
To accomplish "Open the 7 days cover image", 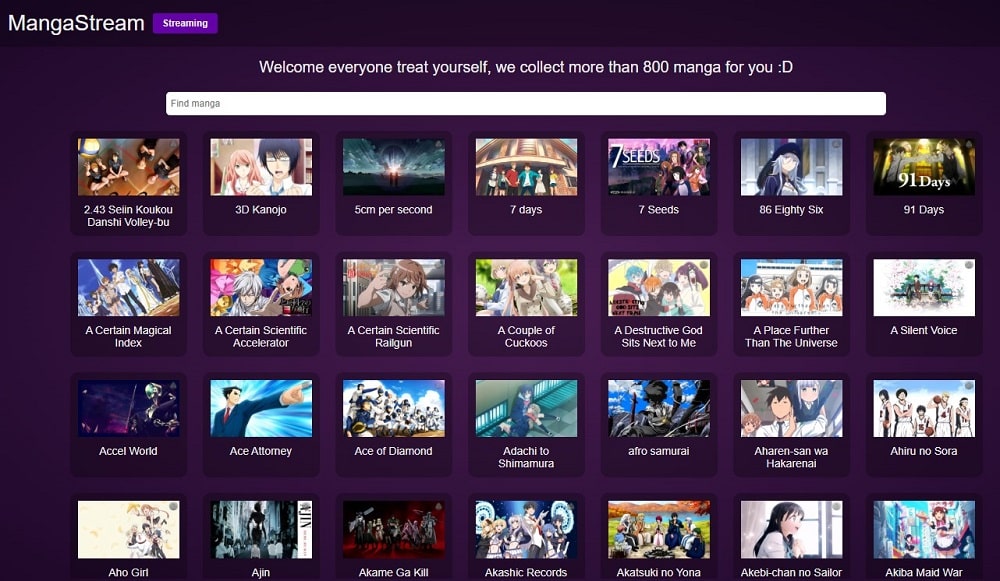I will [x=526, y=167].
